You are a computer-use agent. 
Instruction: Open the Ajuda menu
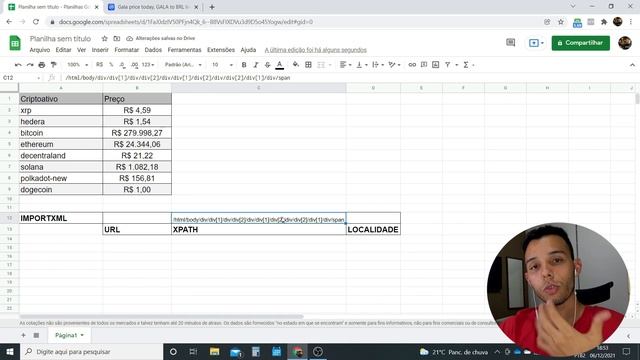pos(248,50)
